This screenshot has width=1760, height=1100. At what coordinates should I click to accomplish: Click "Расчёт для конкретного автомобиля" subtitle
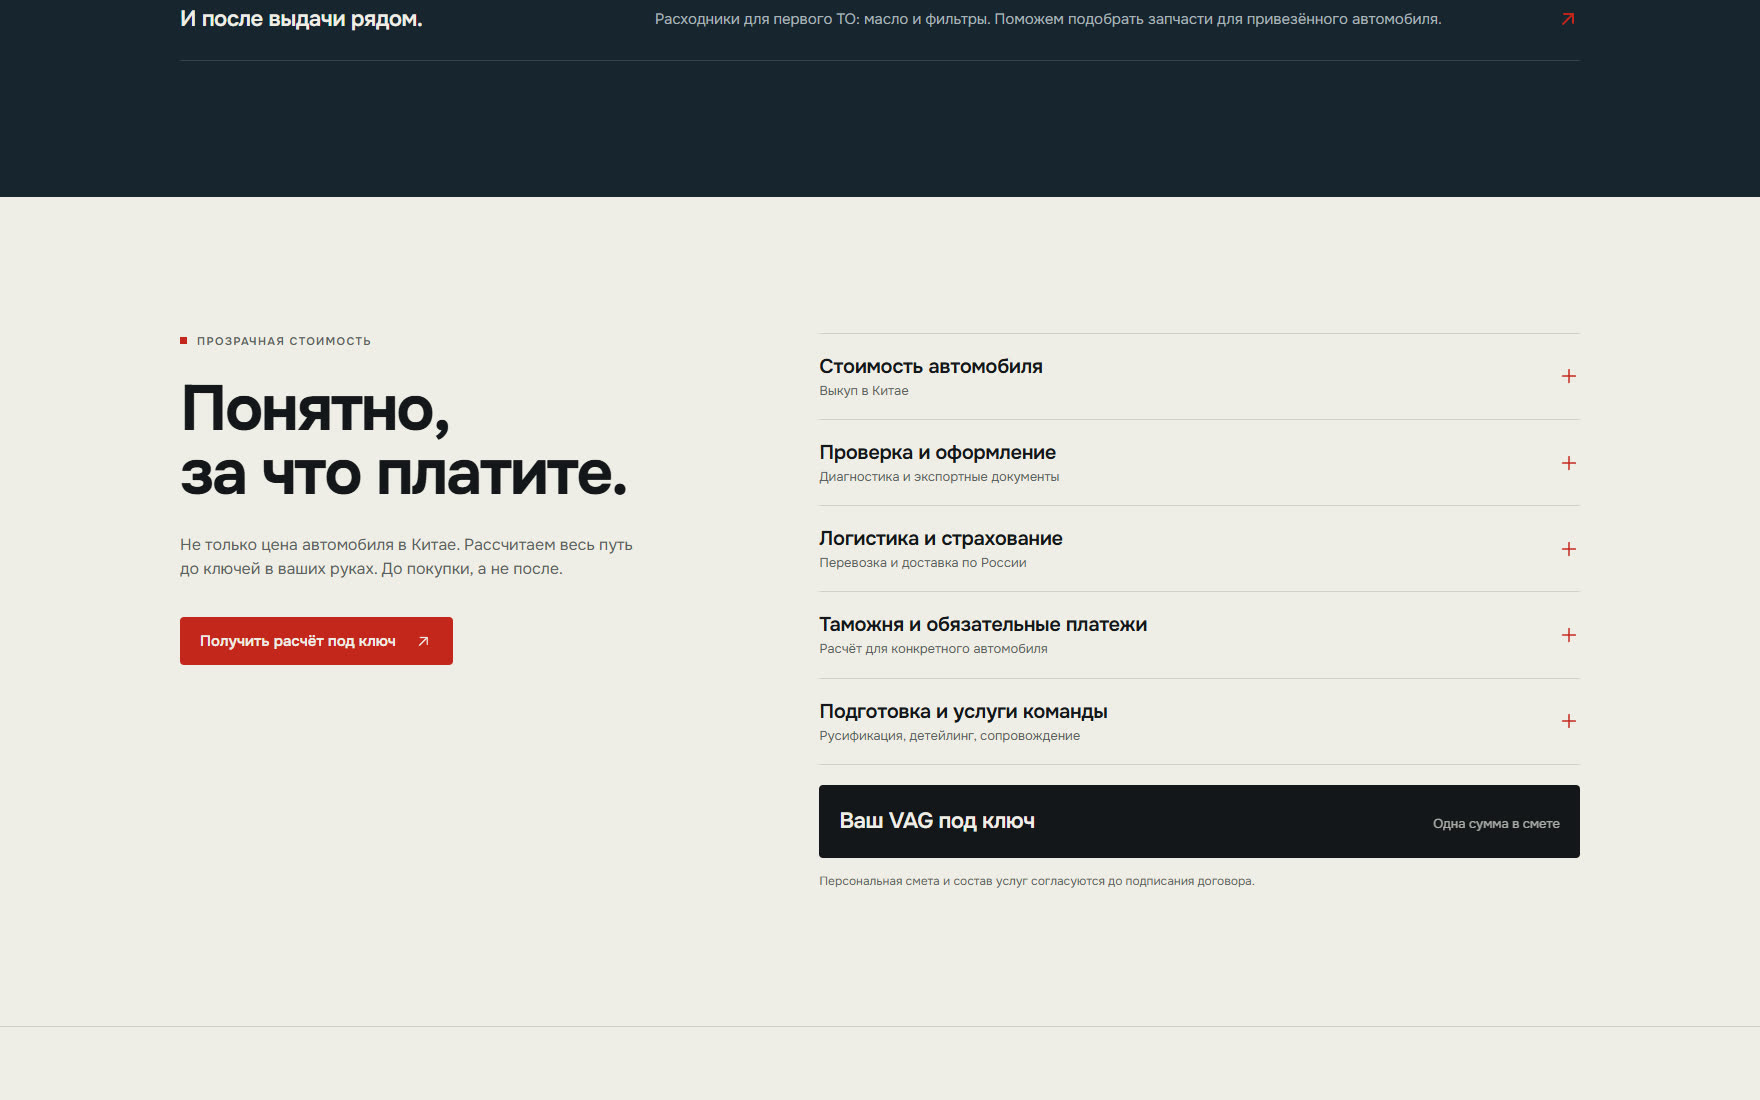coord(933,649)
